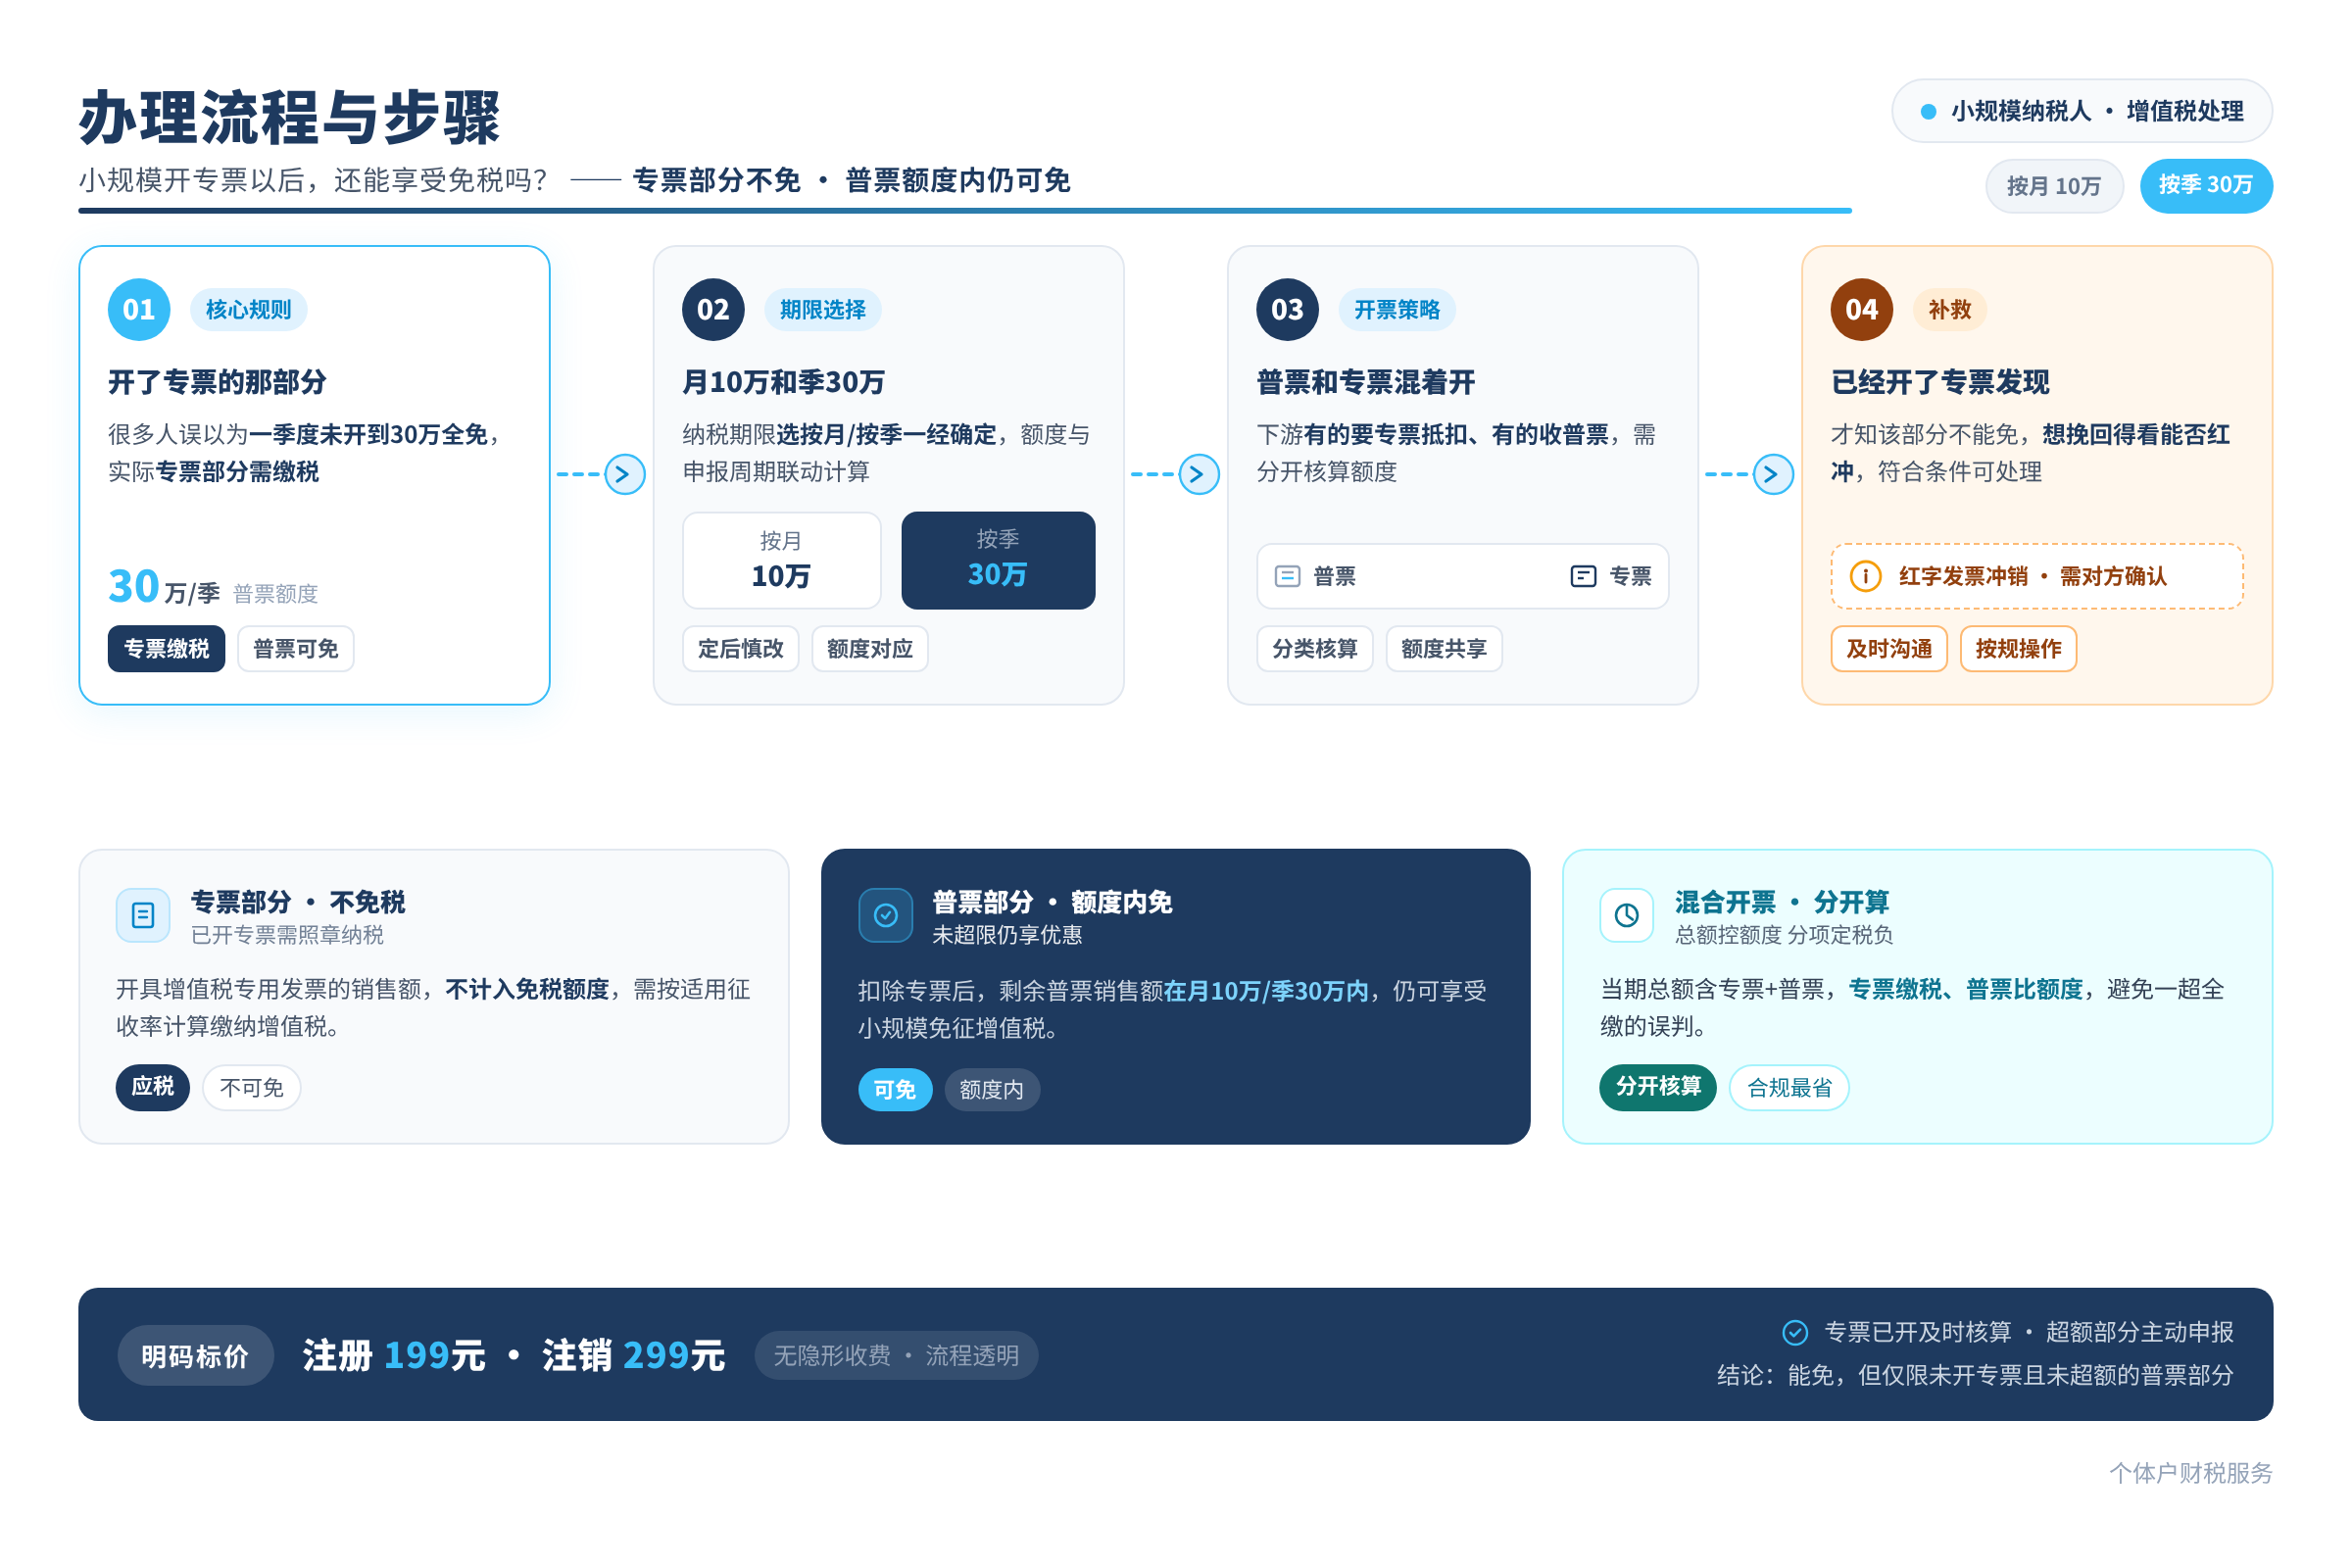Click the 额度共享 chip
2352x1568 pixels.
click(1444, 649)
